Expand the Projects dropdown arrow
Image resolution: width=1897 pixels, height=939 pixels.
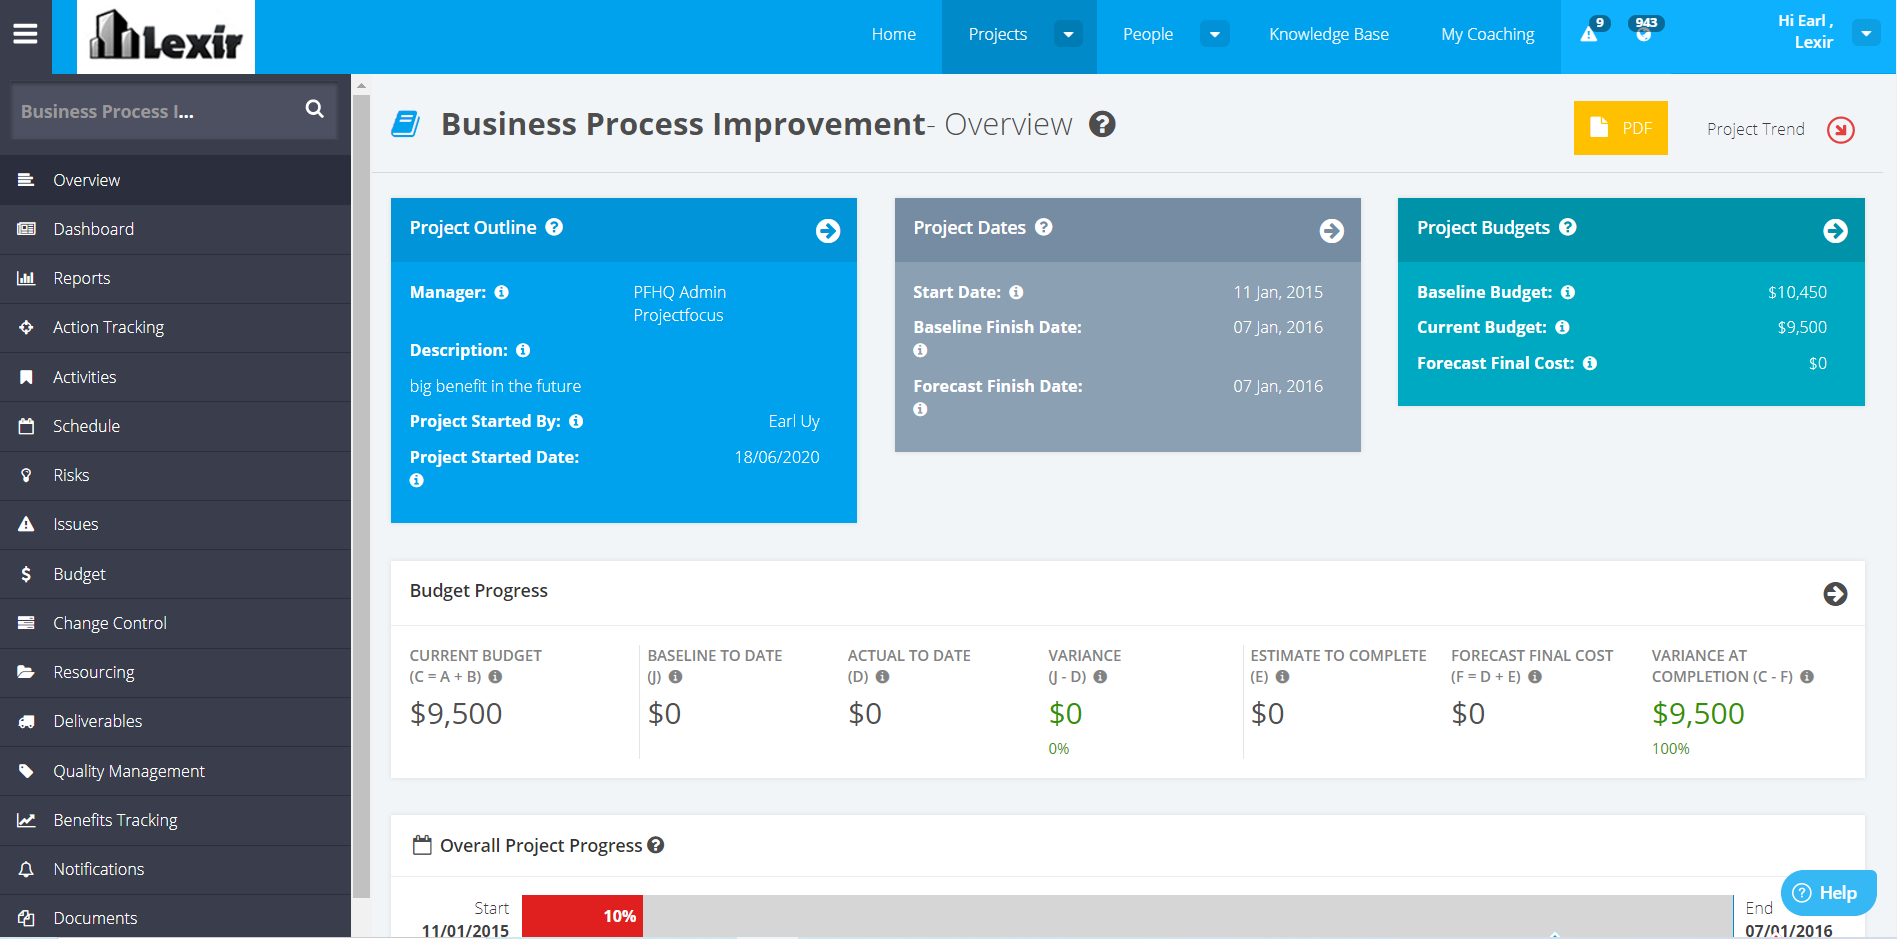1068,34
